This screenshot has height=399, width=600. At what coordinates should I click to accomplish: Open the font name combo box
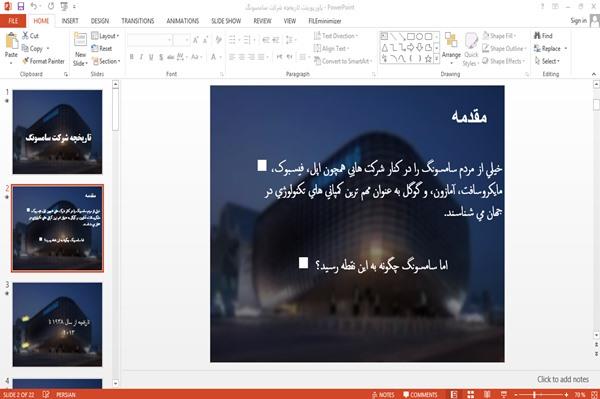149,40
